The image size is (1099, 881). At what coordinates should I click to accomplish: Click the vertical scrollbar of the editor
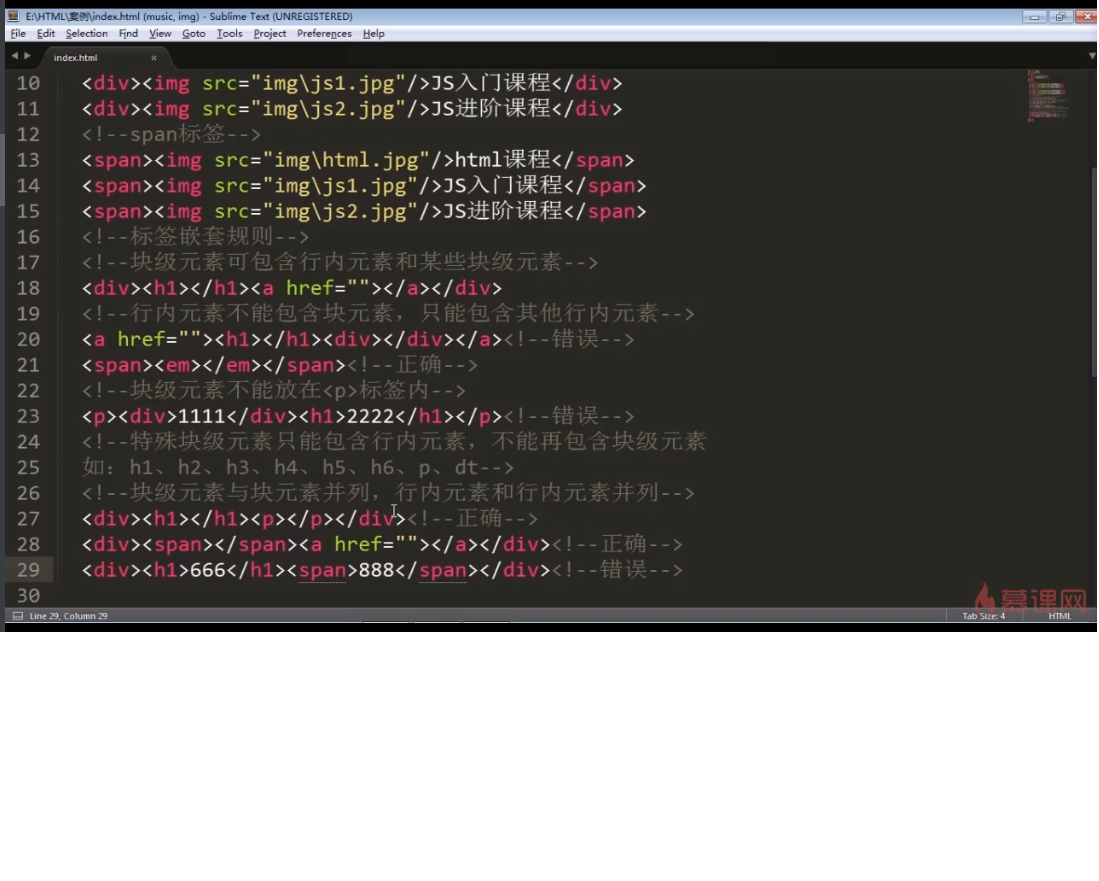pos(1094,273)
